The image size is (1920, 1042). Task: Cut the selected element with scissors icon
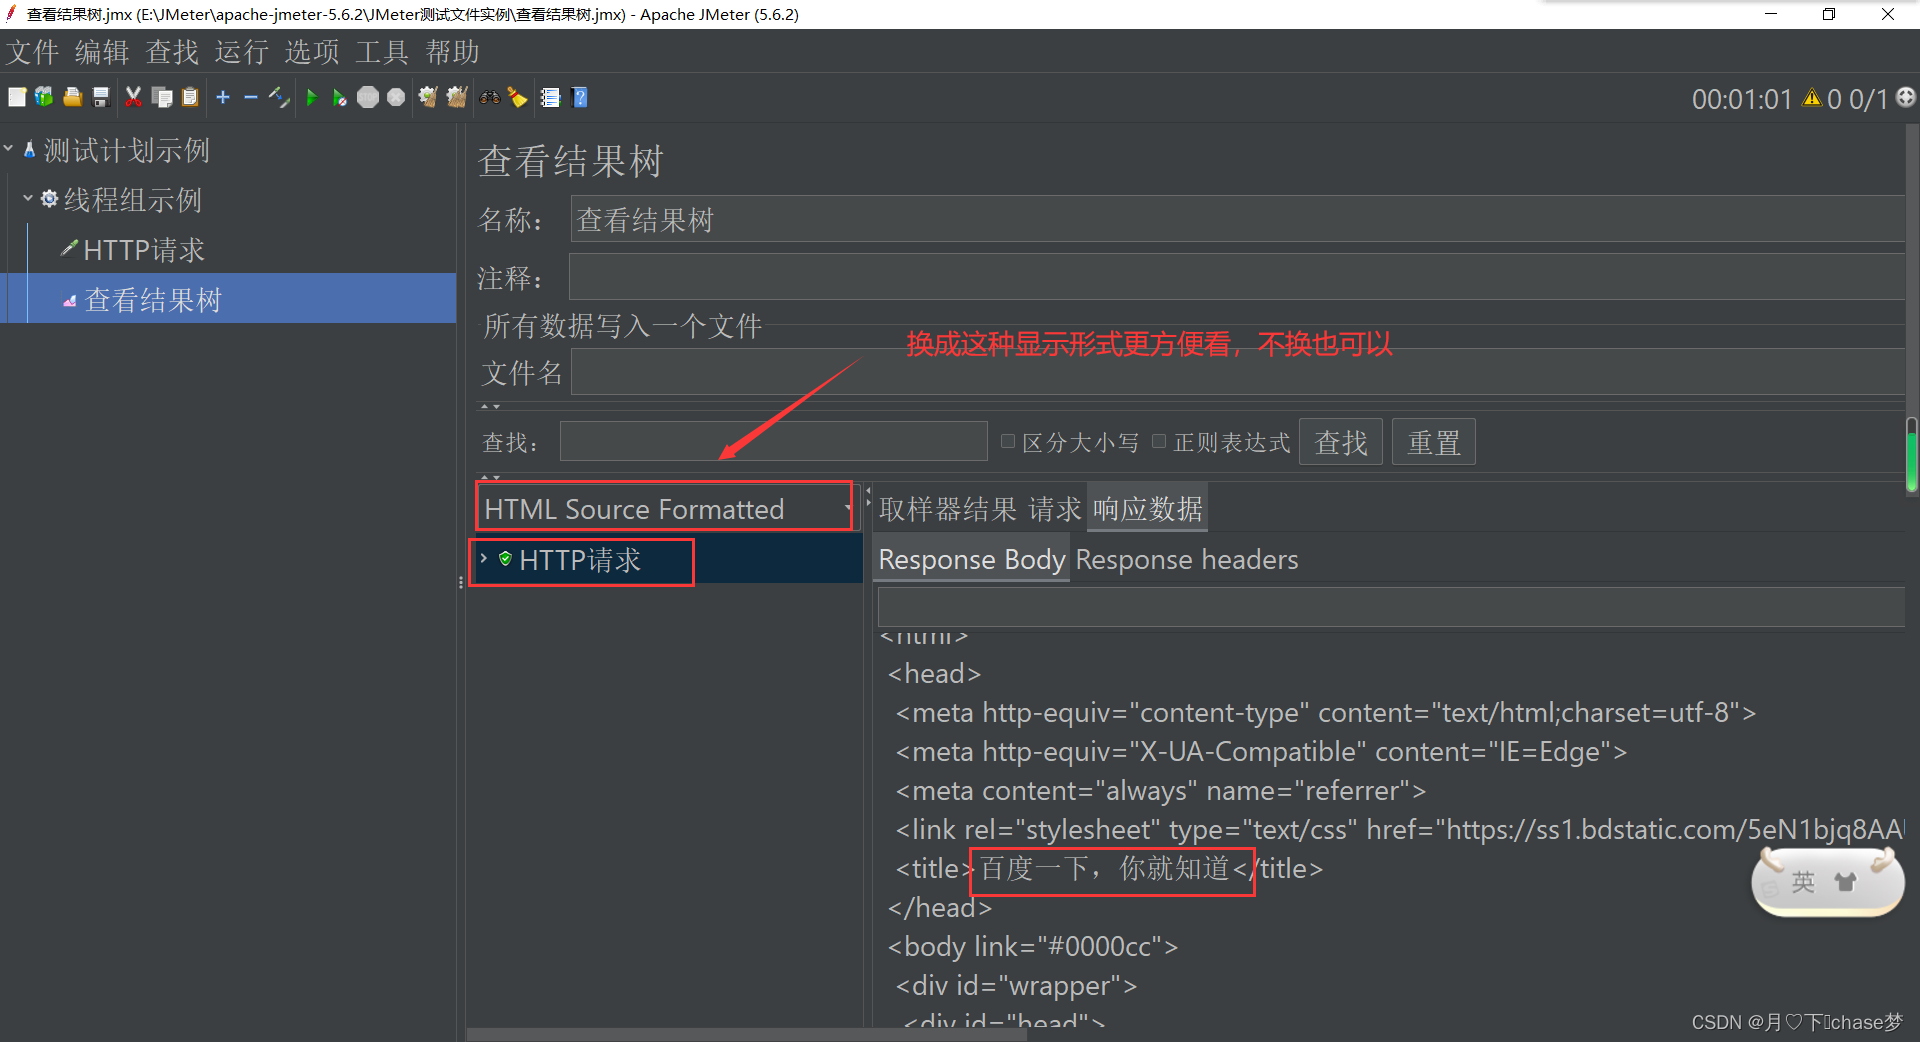click(x=133, y=97)
